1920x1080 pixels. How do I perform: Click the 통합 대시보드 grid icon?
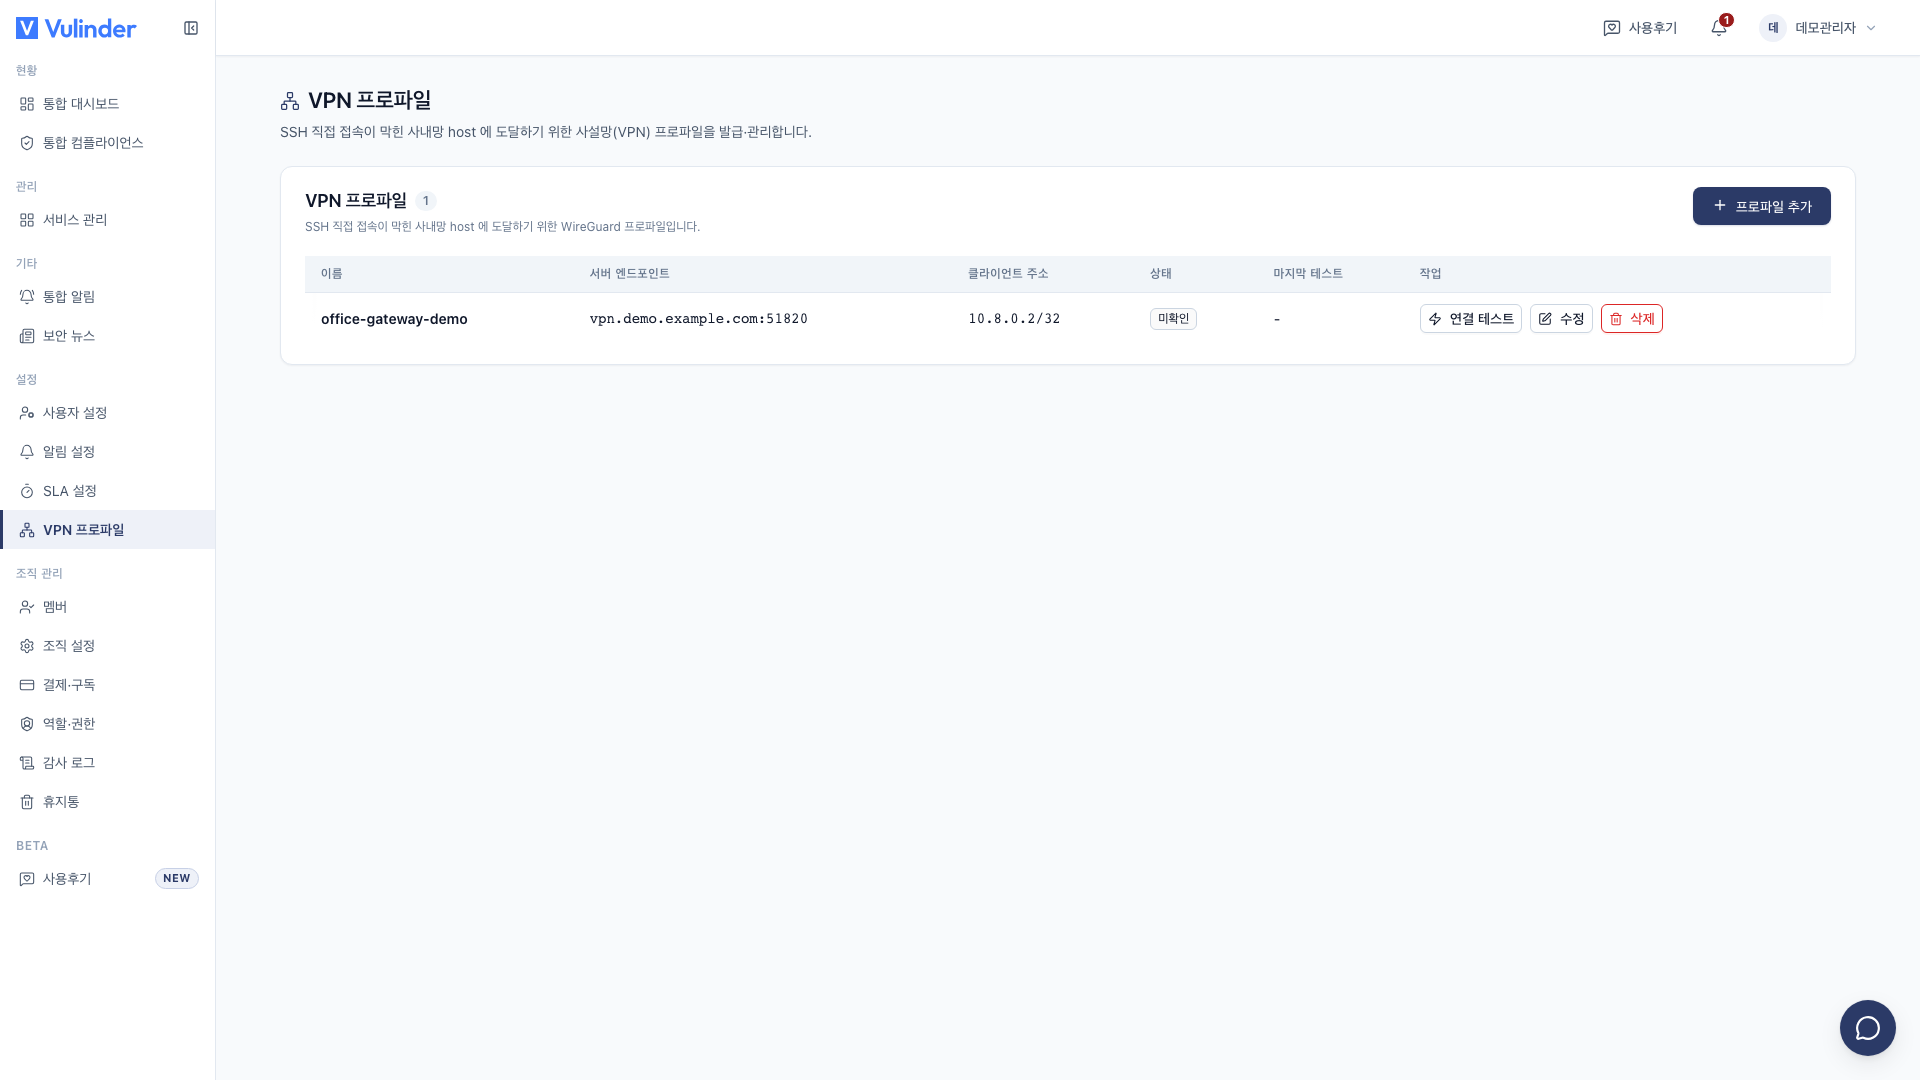(27, 104)
